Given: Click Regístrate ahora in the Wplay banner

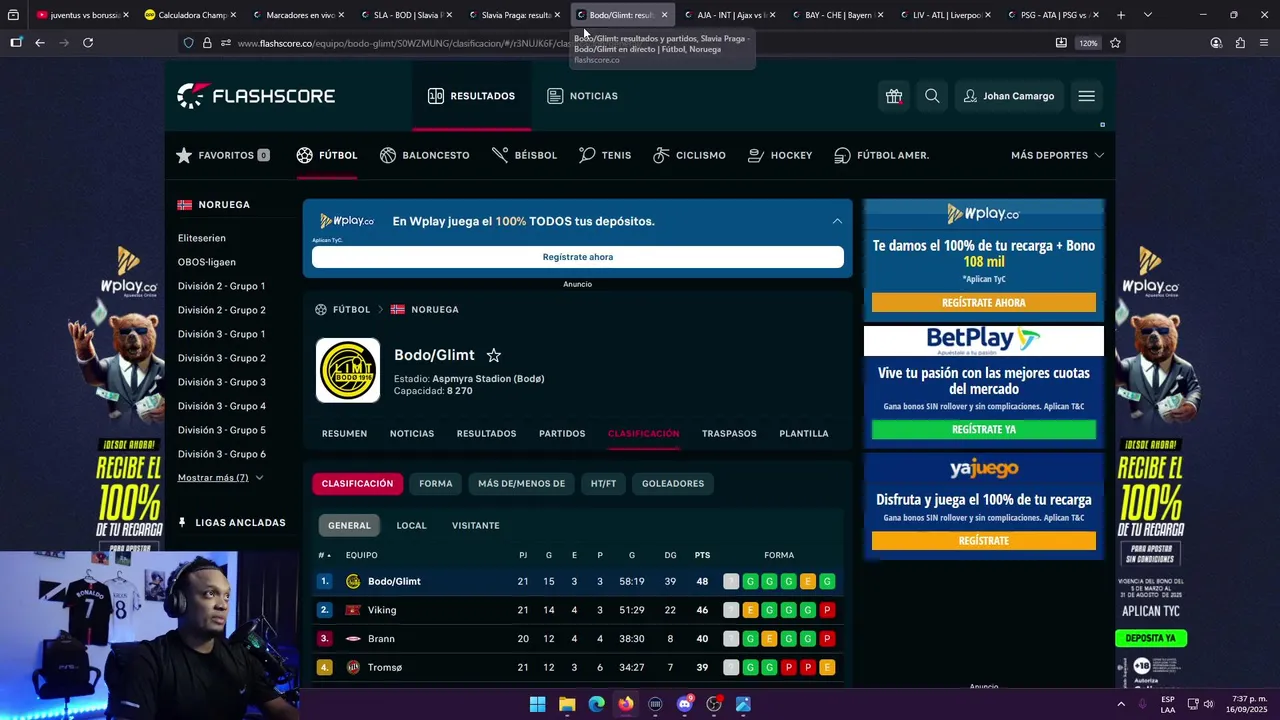Looking at the screenshot, I should pos(578,257).
